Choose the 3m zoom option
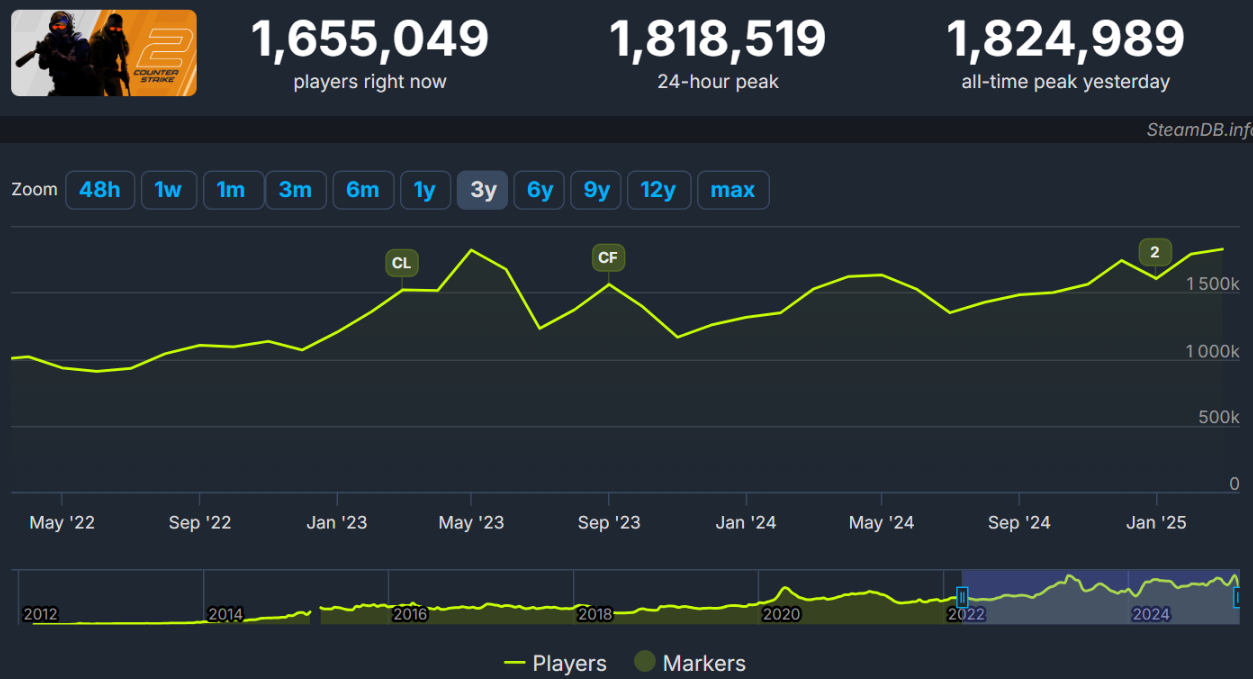The height and width of the screenshot is (679, 1253). click(295, 190)
